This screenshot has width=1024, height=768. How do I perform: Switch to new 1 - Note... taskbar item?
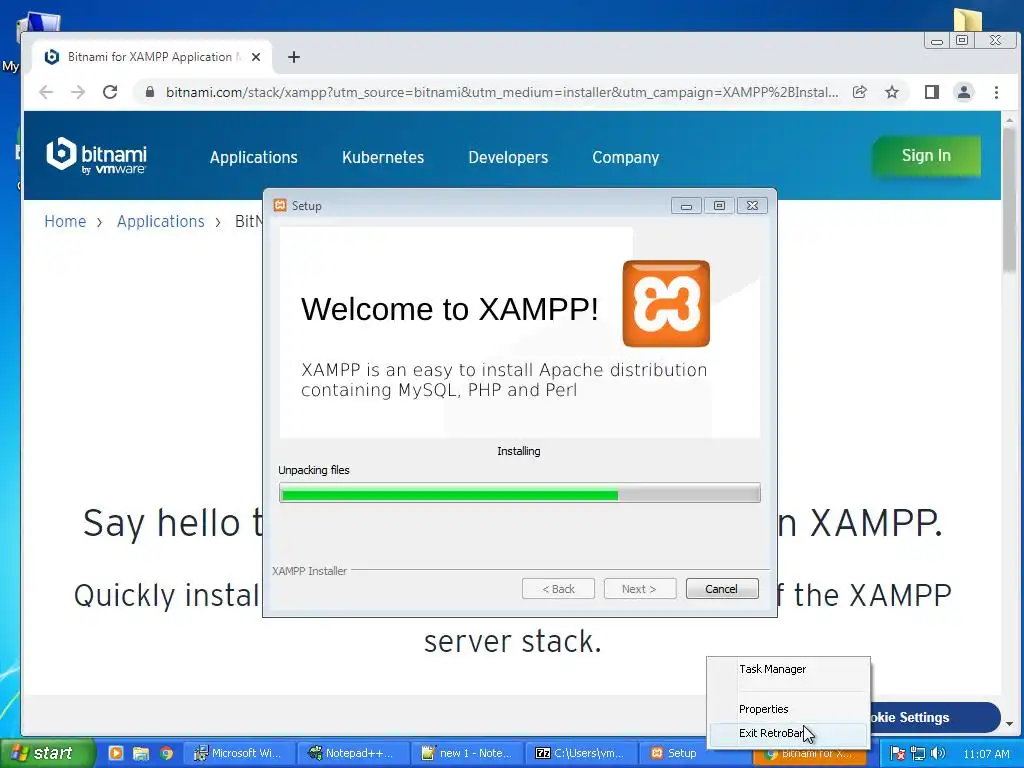[x=467, y=753]
